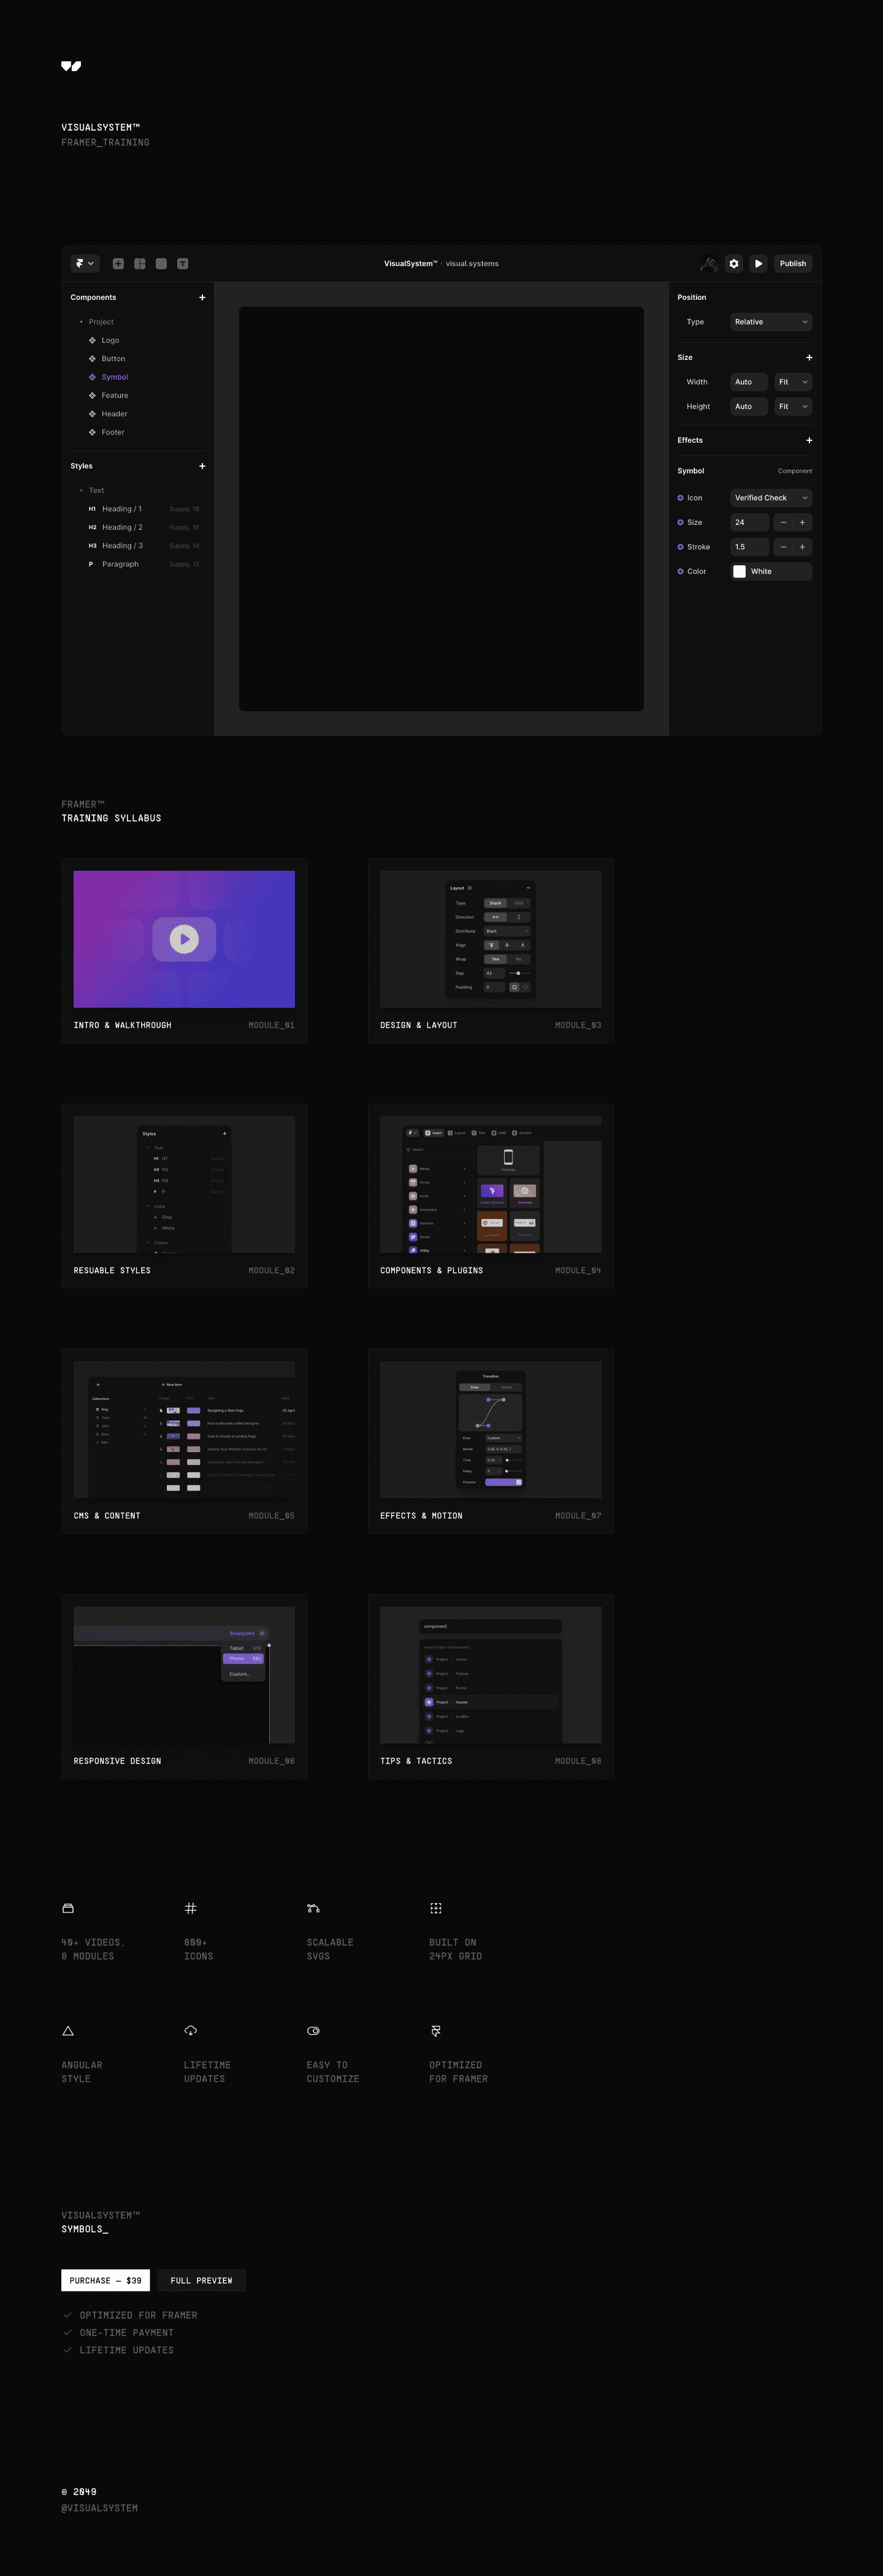
Task: Click the triangle icon above Angular Style
Action: 68,2031
